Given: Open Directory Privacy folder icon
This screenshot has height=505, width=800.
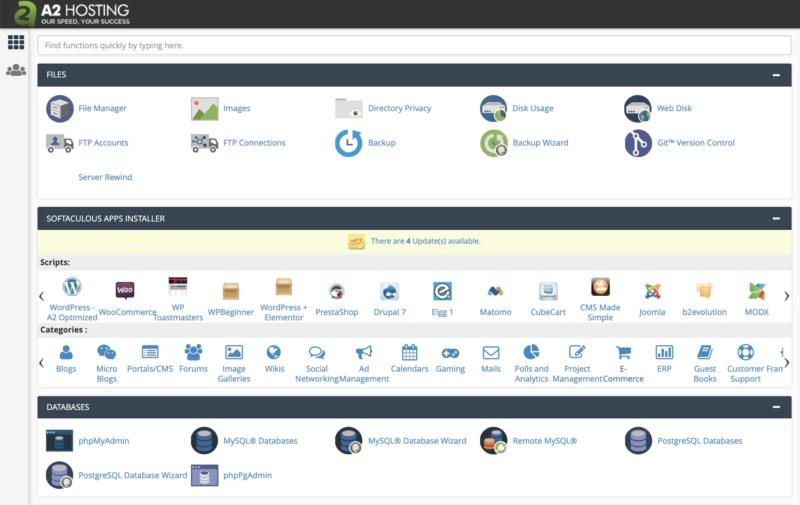Looking at the screenshot, I should click(349, 108).
